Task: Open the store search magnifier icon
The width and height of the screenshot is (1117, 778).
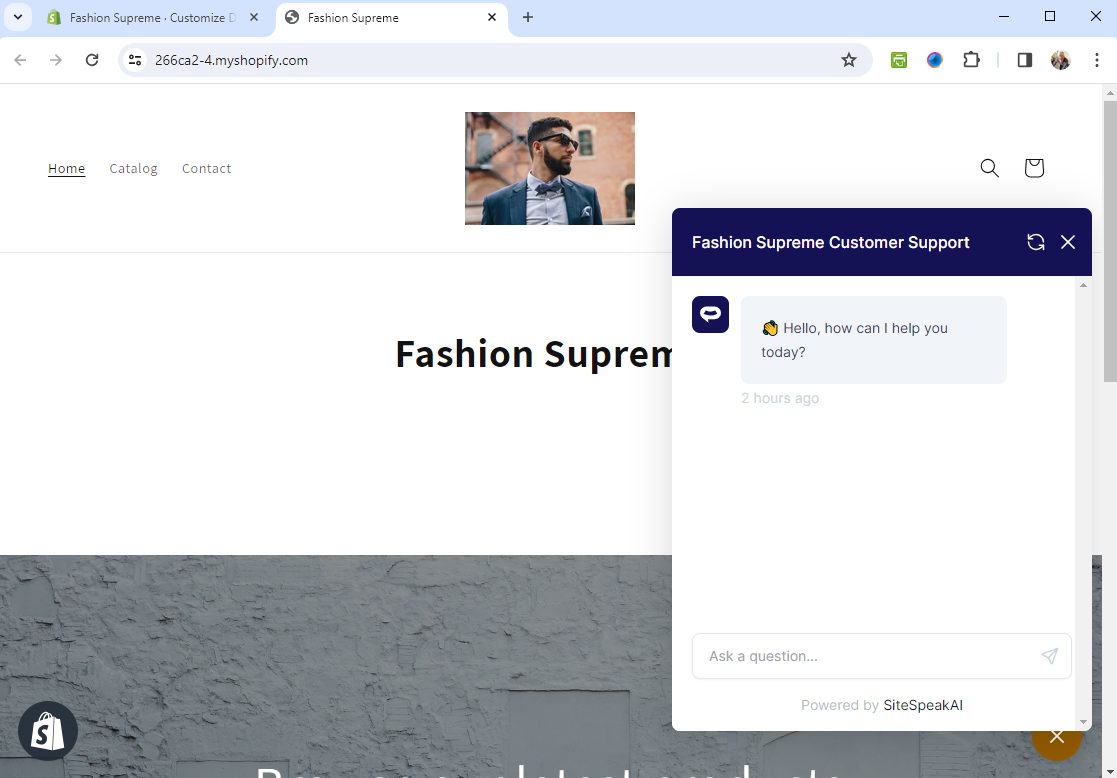Action: pos(989,168)
